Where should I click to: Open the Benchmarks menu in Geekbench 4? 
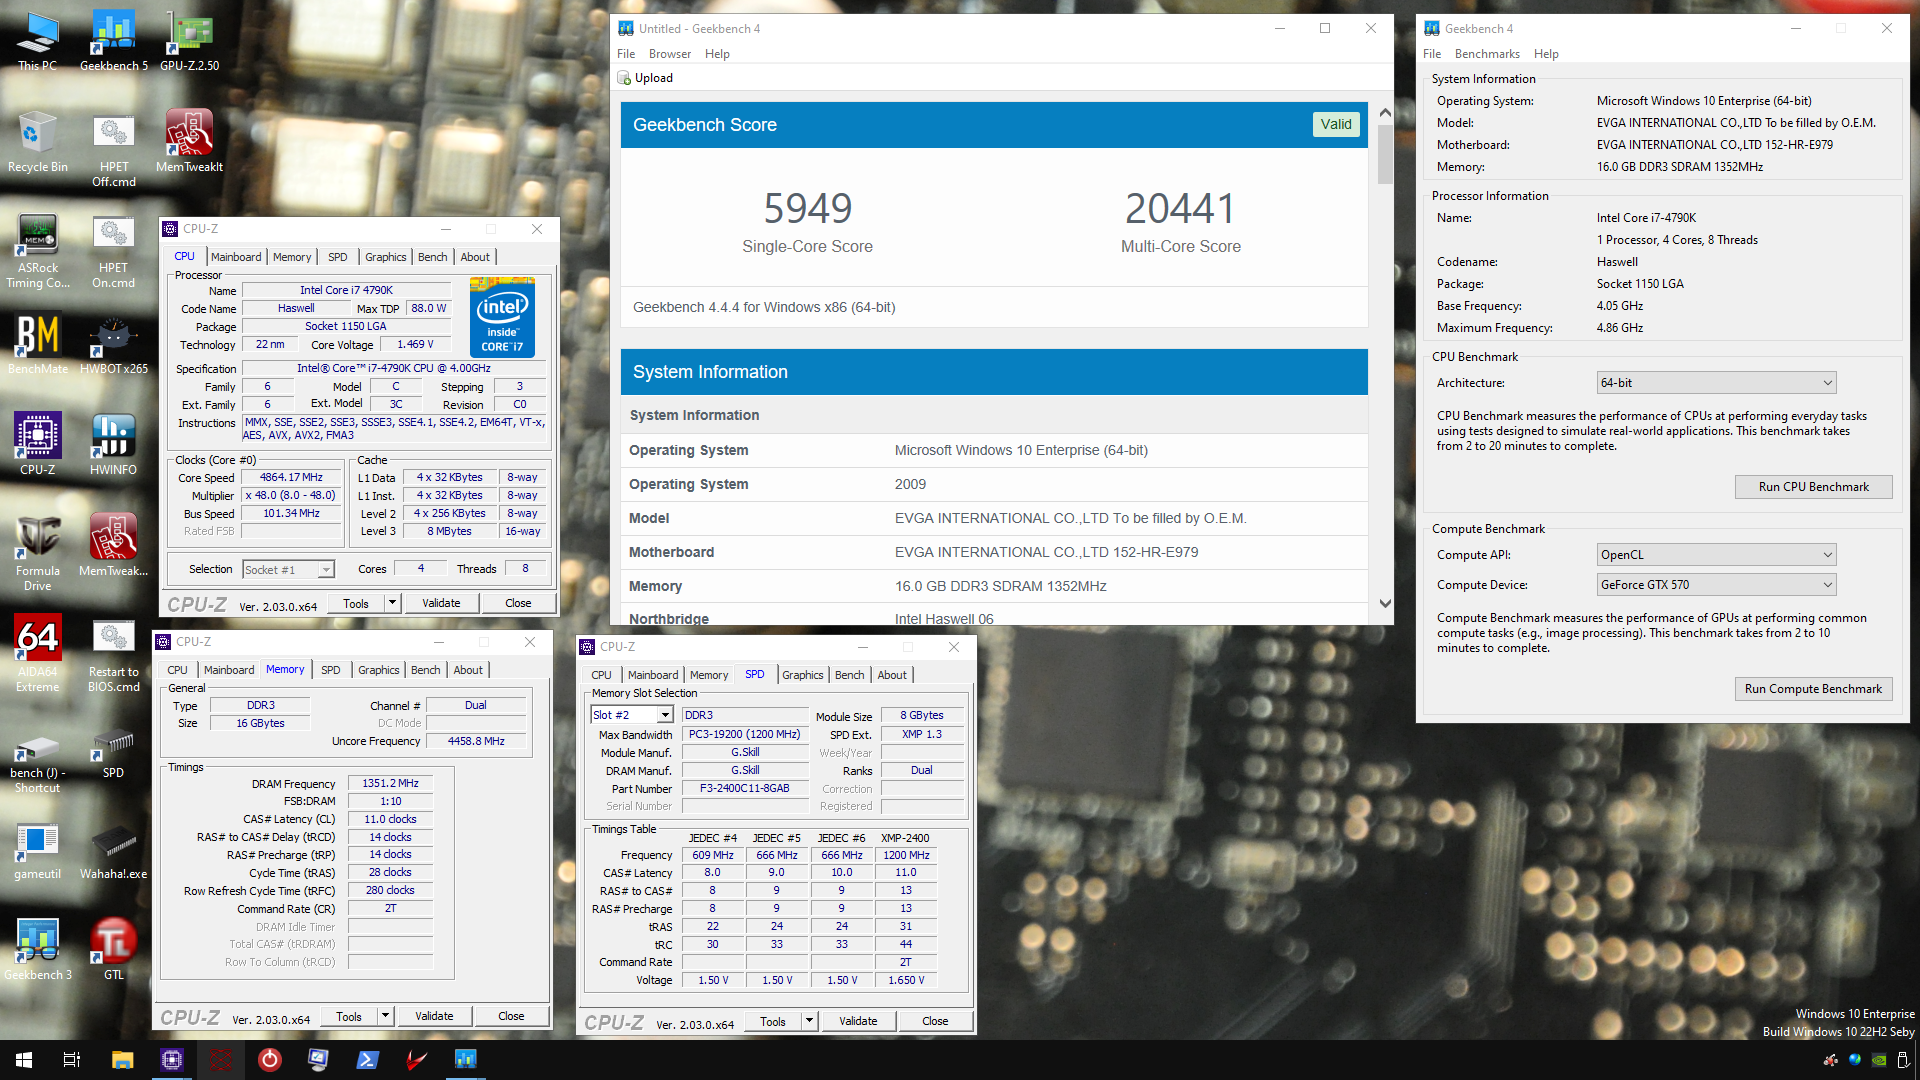[x=1486, y=54]
